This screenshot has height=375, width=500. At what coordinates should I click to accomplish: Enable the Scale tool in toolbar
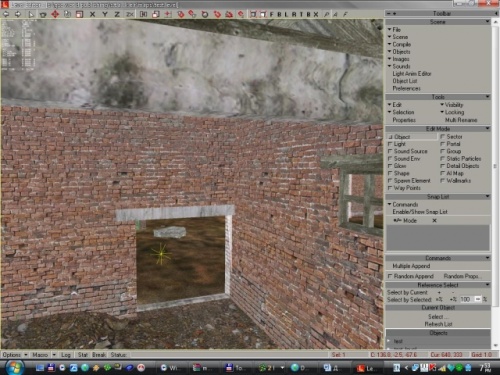[79, 14]
